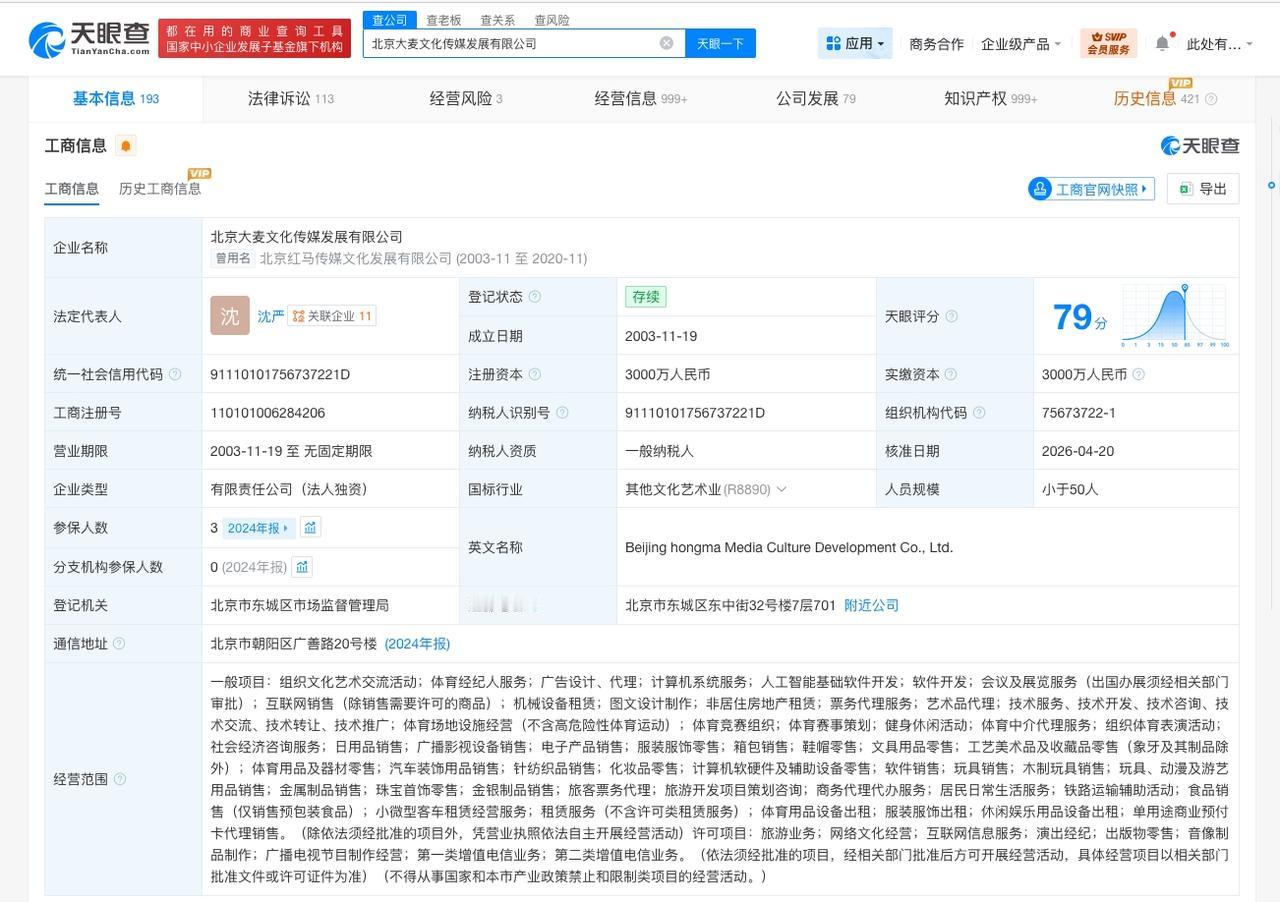
Task: Open the 关联企业 11 badge
Action: pos(332,316)
